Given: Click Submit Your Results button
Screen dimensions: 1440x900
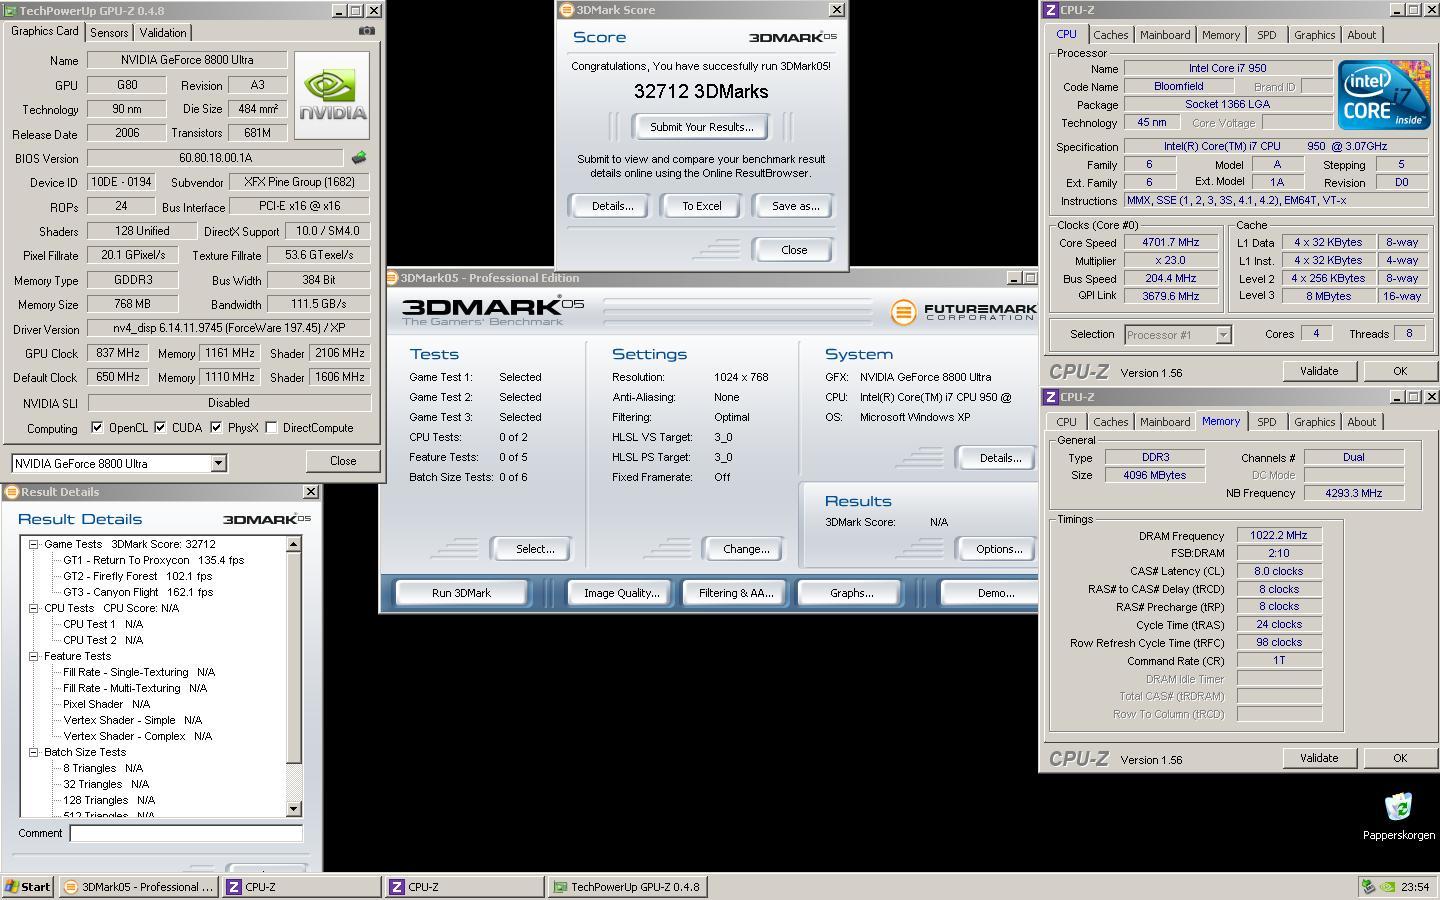Looking at the screenshot, I should point(701,127).
